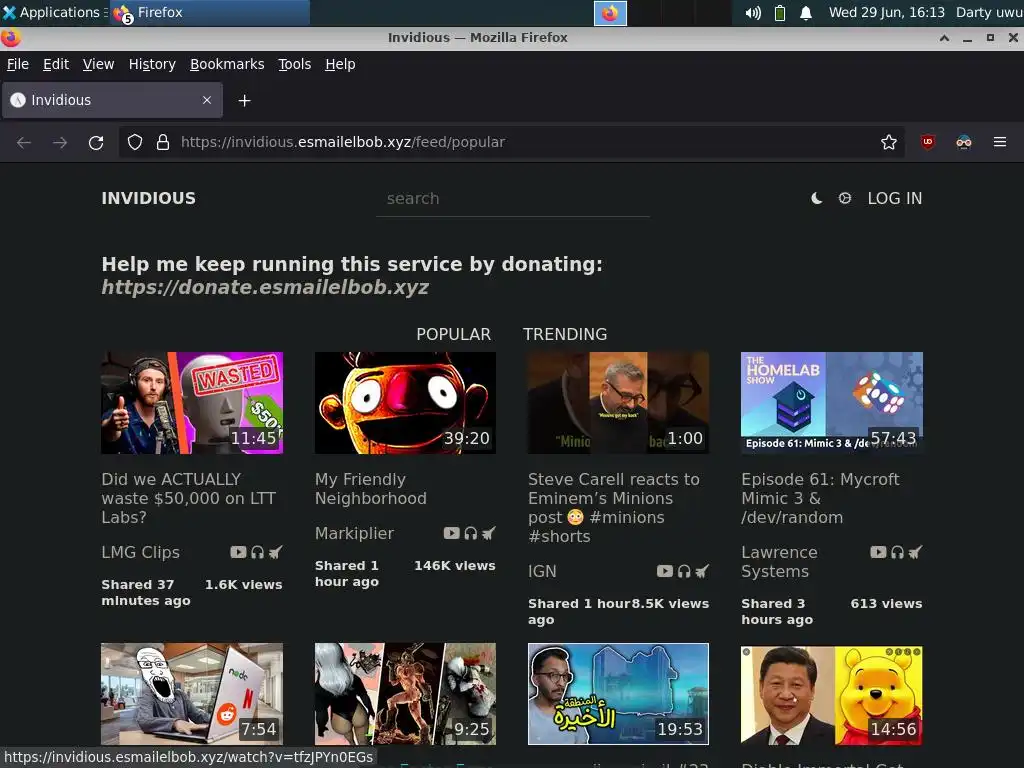The width and height of the screenshot is (1024, 768).
Task: Open the Edit menu
Action: [x=56, y=64]
